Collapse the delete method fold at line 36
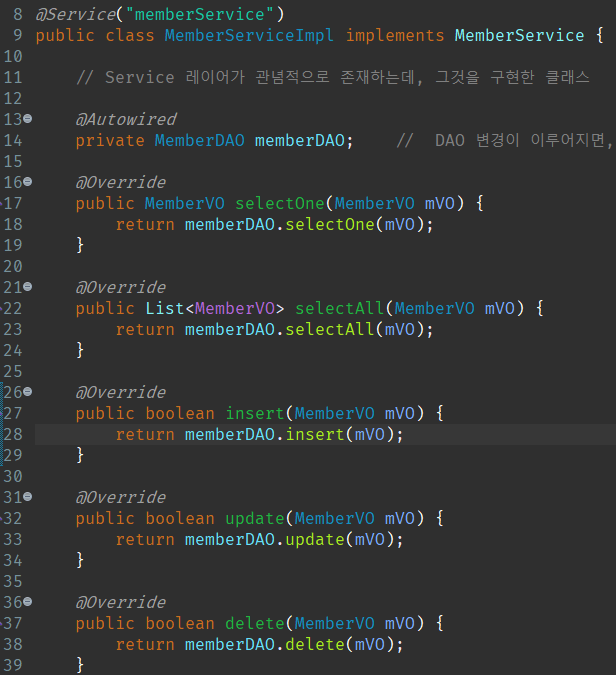This screenshot has height=675, width=616. [28, 602]
